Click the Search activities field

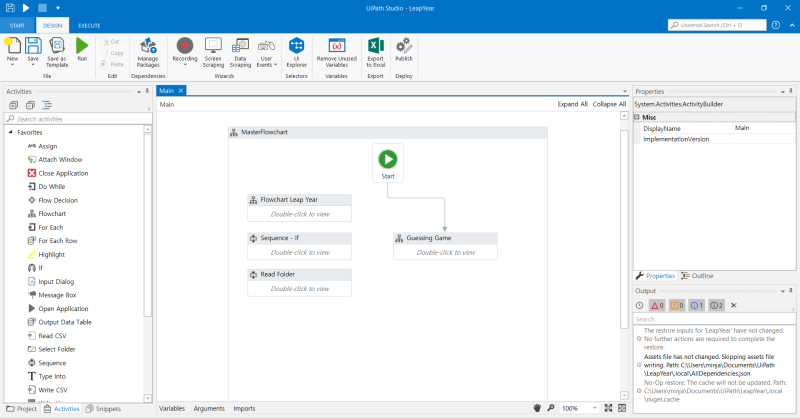tap(78, 119)
